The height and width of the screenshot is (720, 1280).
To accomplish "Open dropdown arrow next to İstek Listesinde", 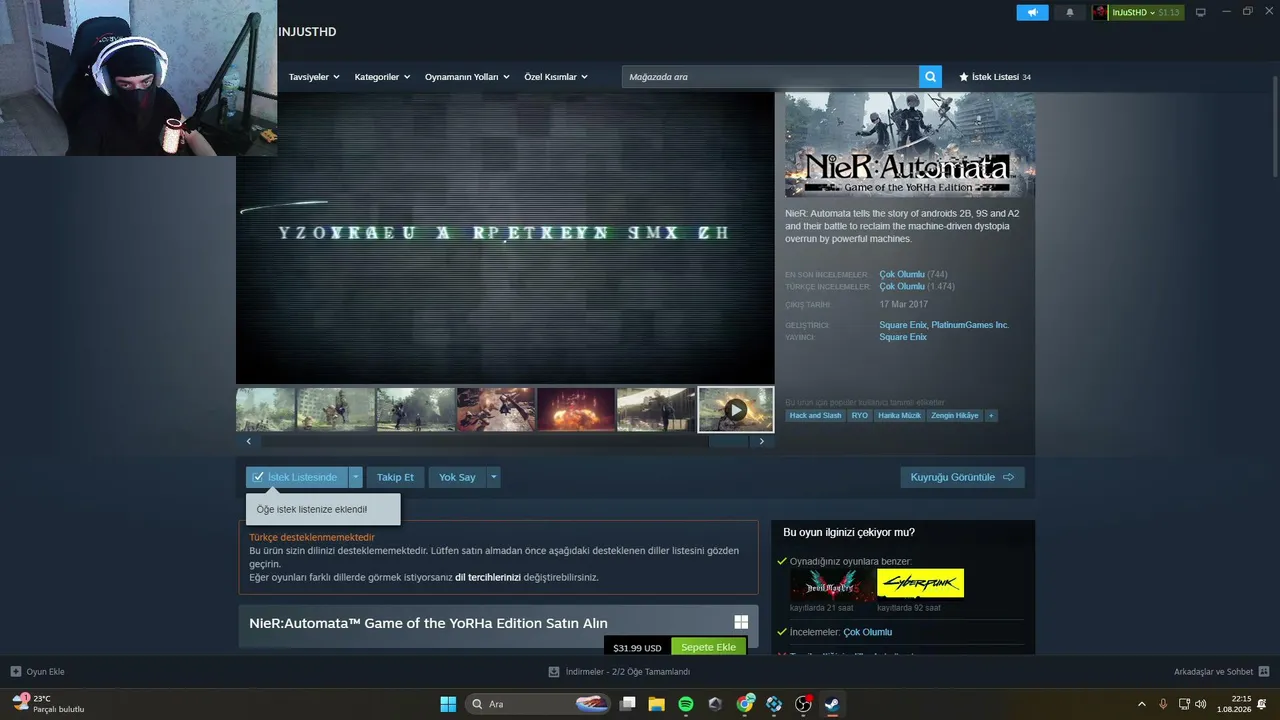I will coord(355,477).
